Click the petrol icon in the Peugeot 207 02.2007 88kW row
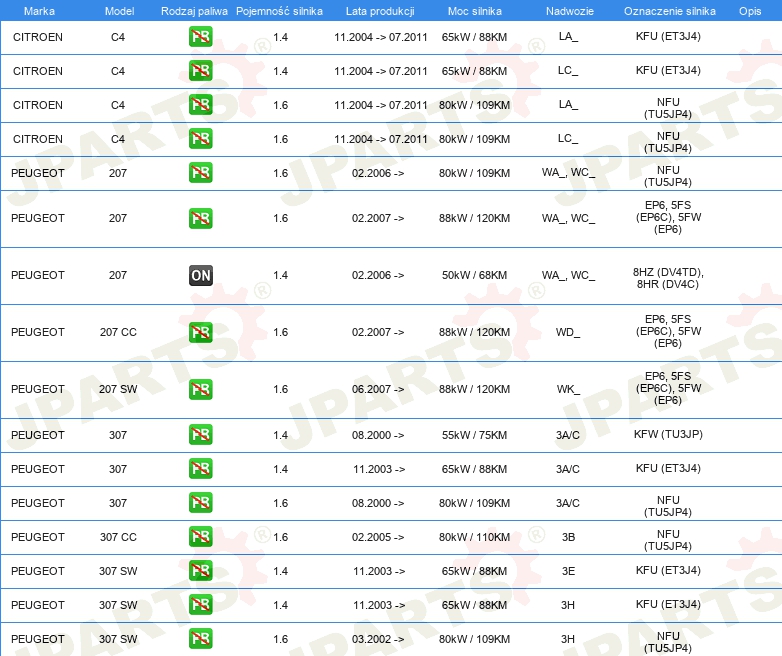Screen dimensions: 782x656 point(200,218)
